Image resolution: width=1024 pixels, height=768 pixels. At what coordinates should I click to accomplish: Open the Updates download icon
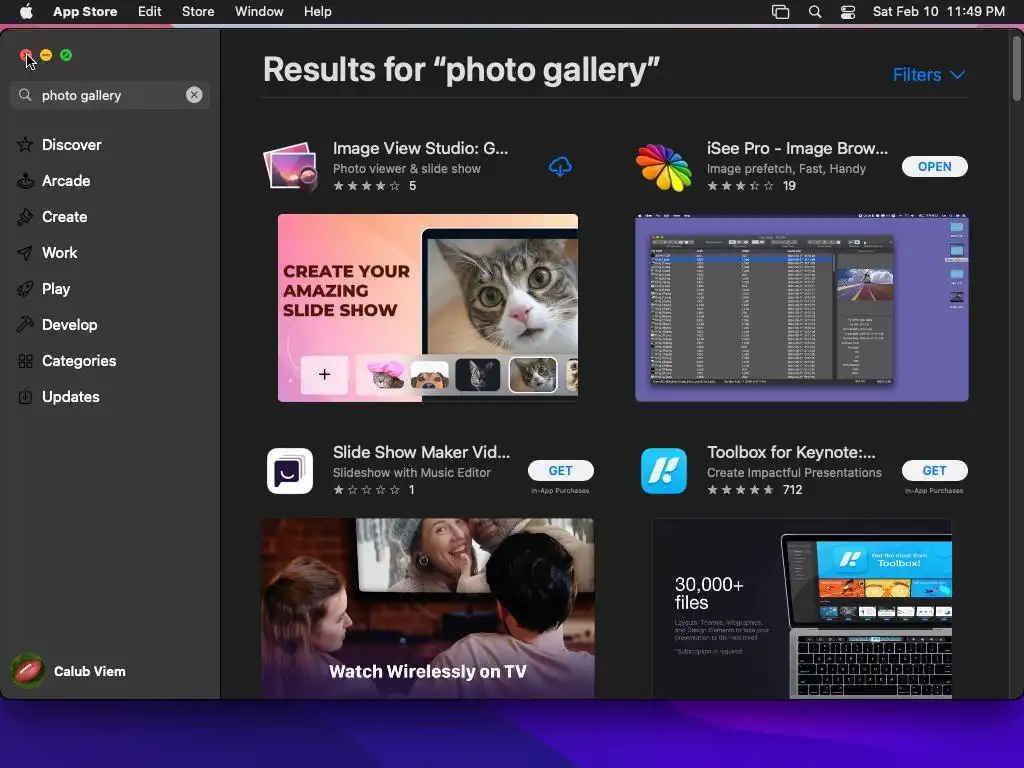click(x=25, y=396)
